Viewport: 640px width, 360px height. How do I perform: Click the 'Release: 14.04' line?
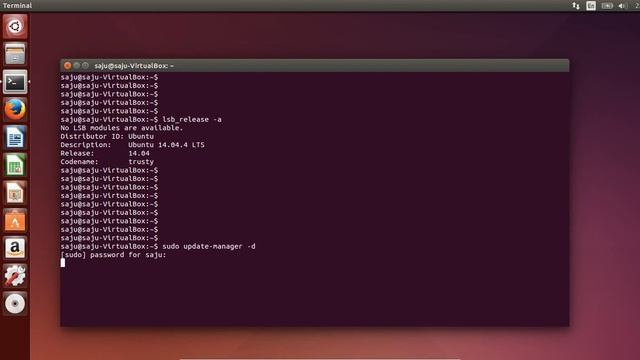(x=105, y=153)
